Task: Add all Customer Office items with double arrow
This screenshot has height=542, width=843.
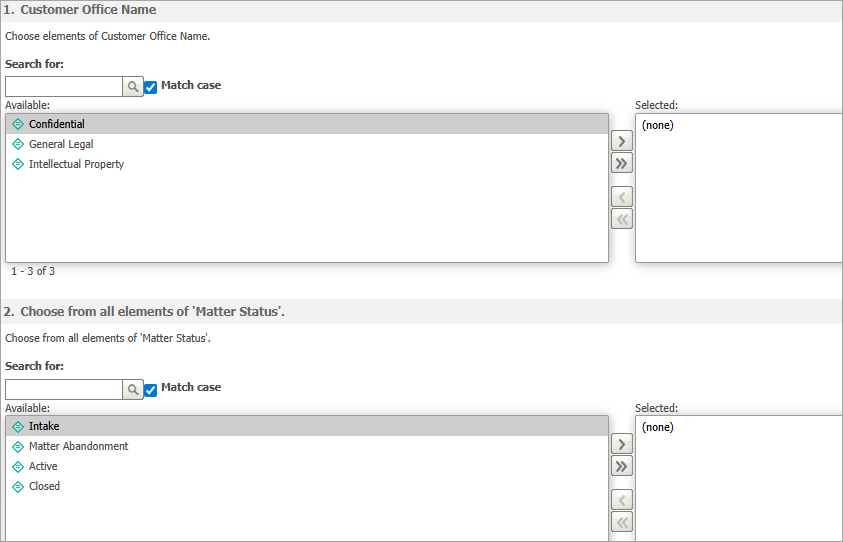Action: [x=621, y=163]
